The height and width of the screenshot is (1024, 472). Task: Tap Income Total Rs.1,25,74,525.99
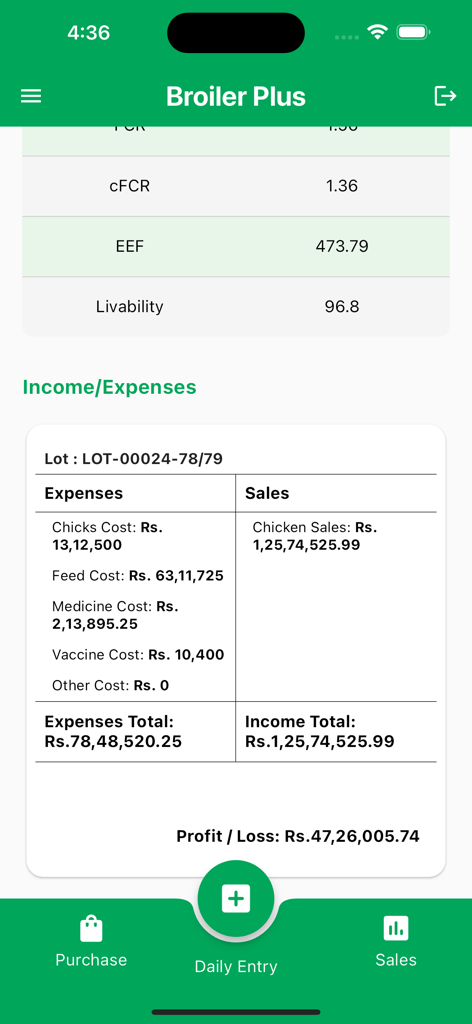[319, 731]
